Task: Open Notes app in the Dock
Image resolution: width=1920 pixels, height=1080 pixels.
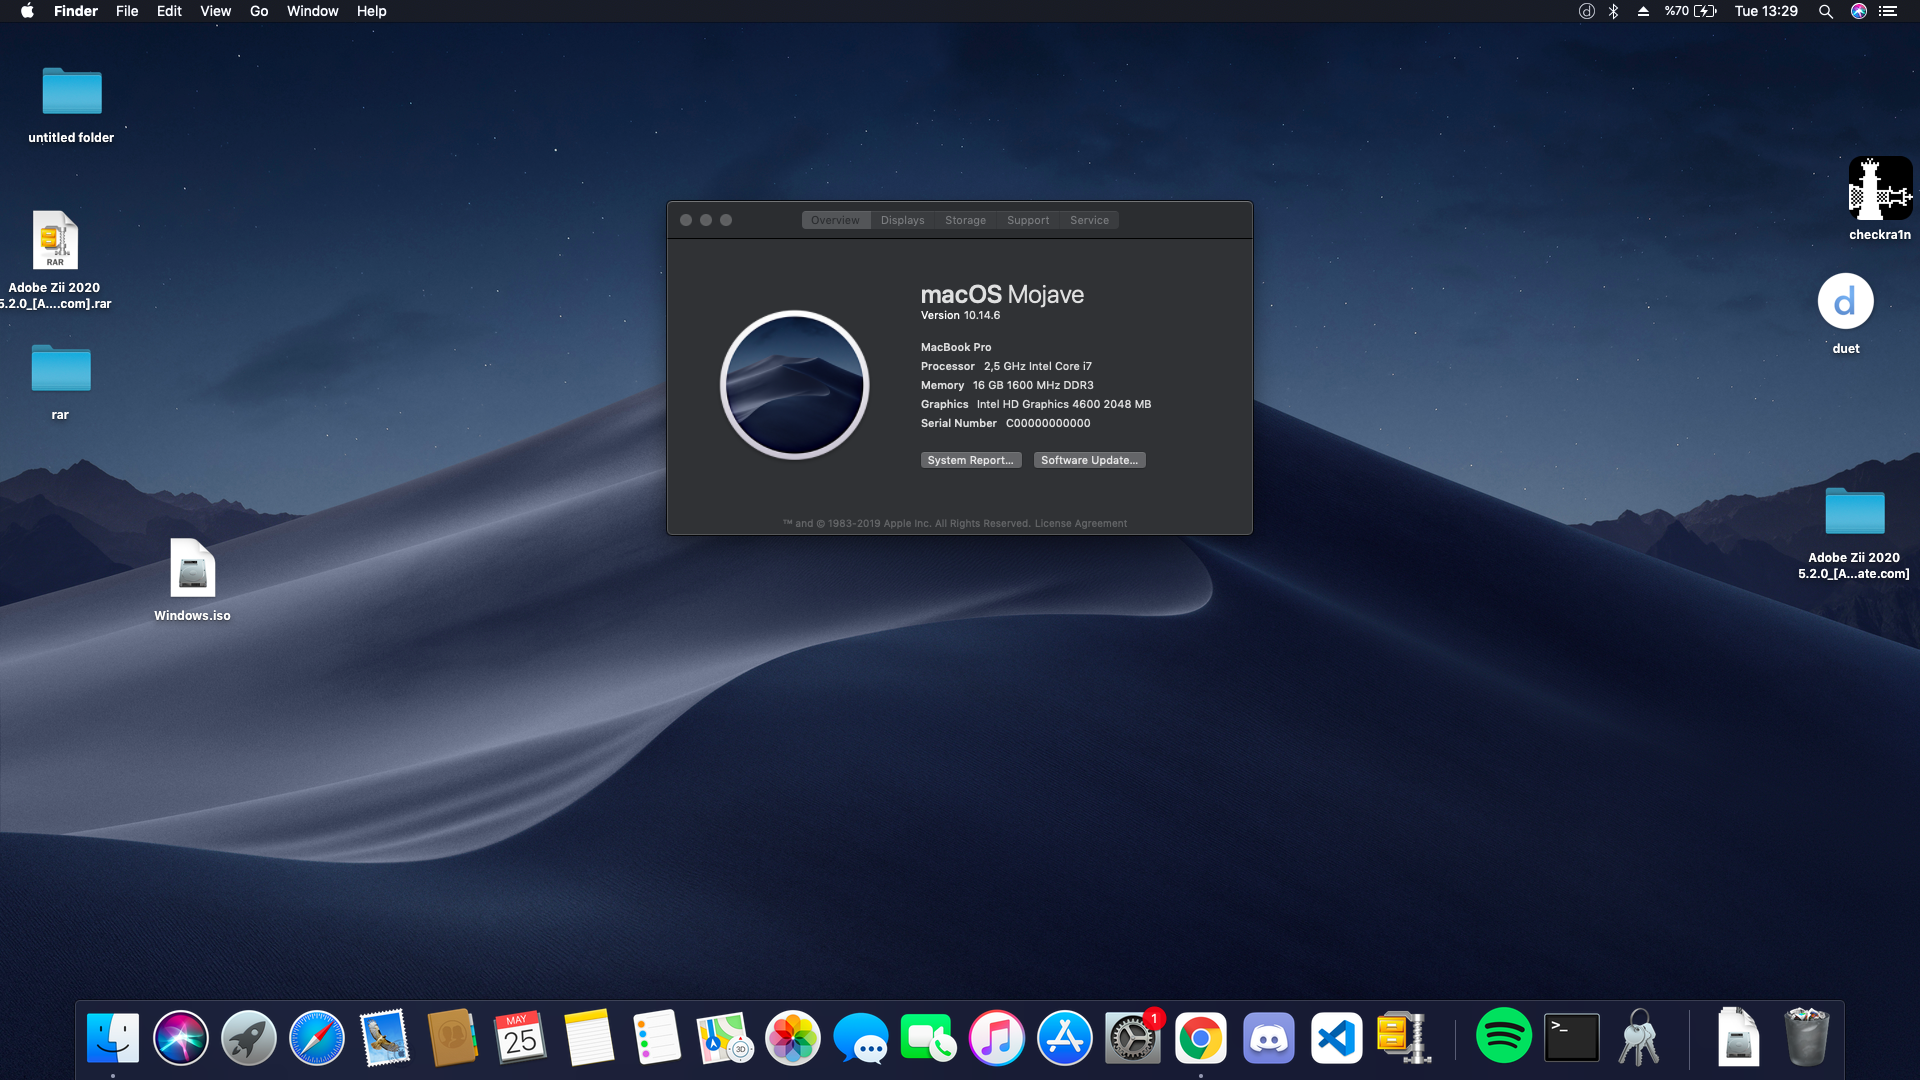Action: coord(588,1038)
